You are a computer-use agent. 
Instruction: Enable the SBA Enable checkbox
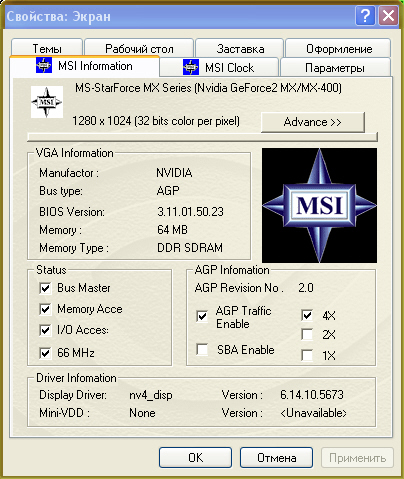pos(202,350)
